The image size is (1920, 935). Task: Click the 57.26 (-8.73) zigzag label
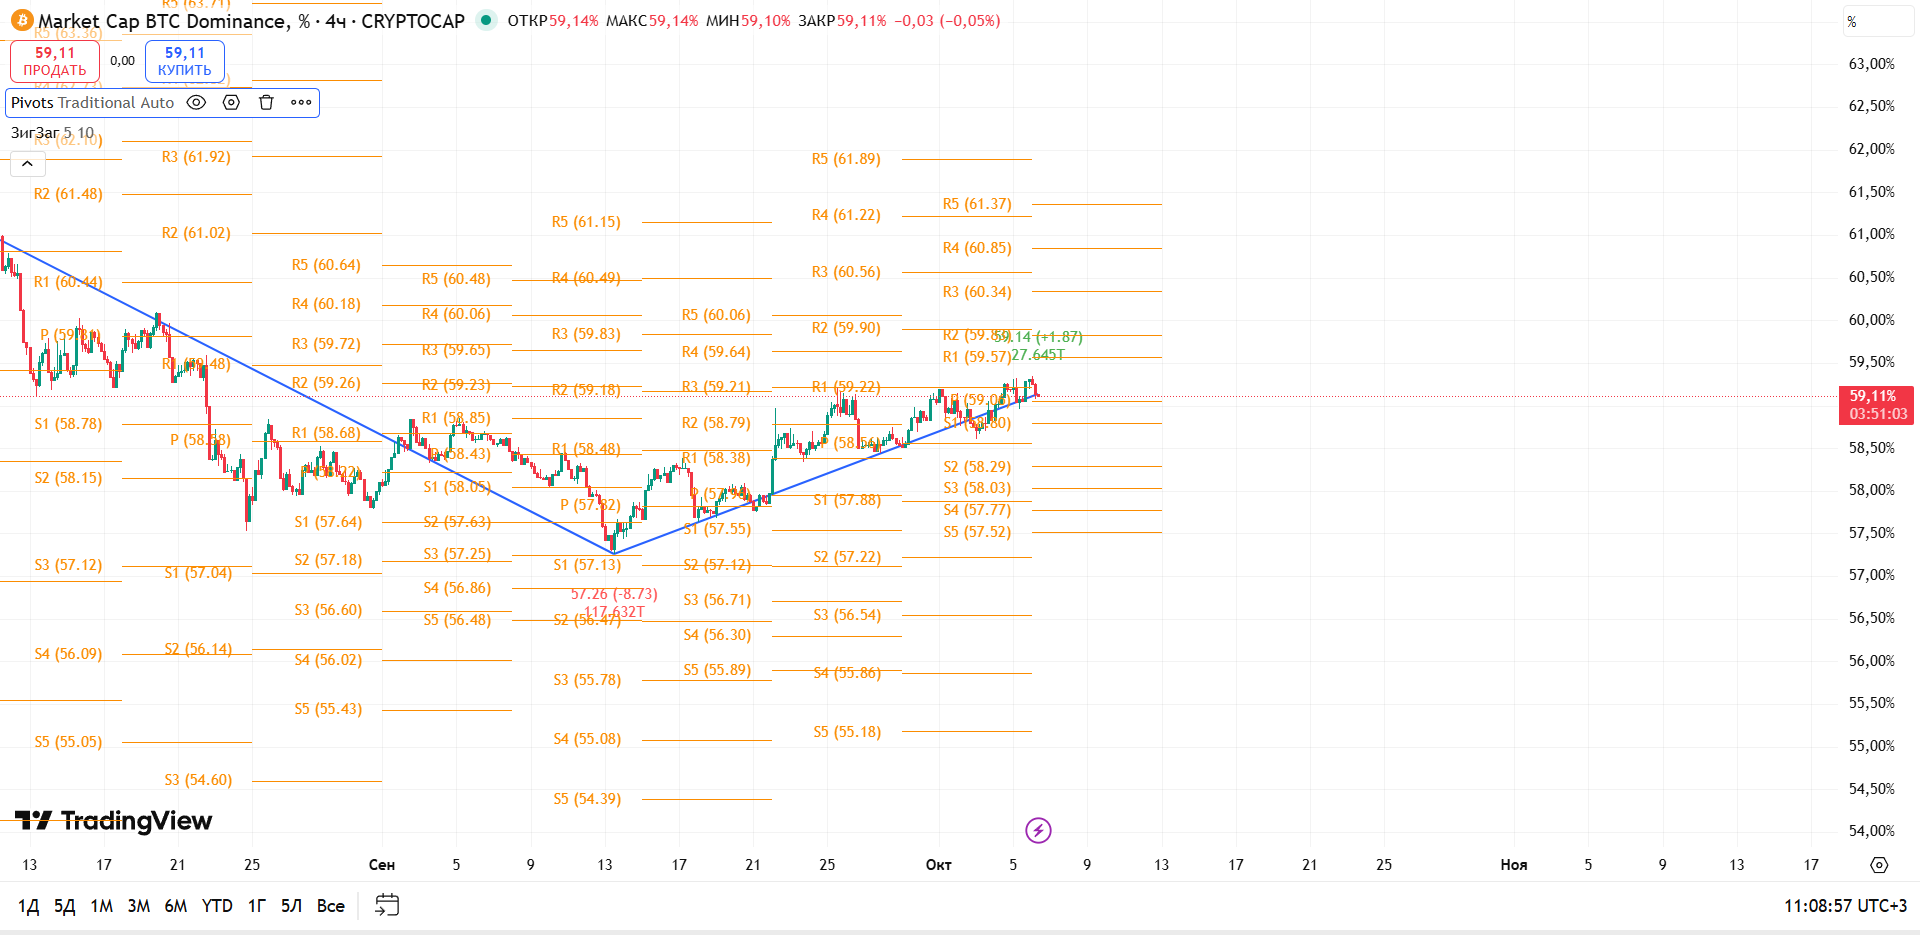point(614,594)
